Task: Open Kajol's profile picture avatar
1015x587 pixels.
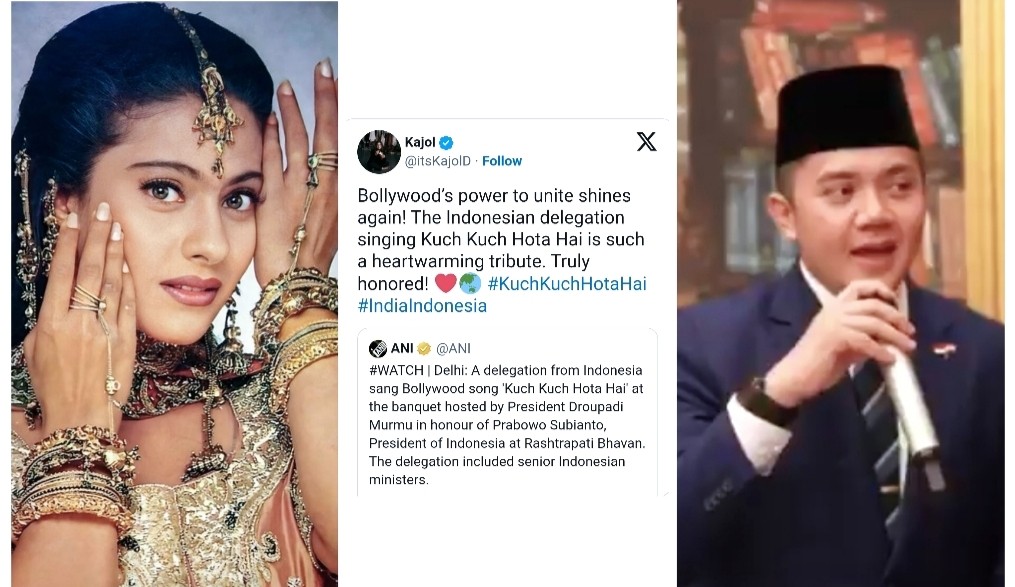Action: (x=379, y=151)
